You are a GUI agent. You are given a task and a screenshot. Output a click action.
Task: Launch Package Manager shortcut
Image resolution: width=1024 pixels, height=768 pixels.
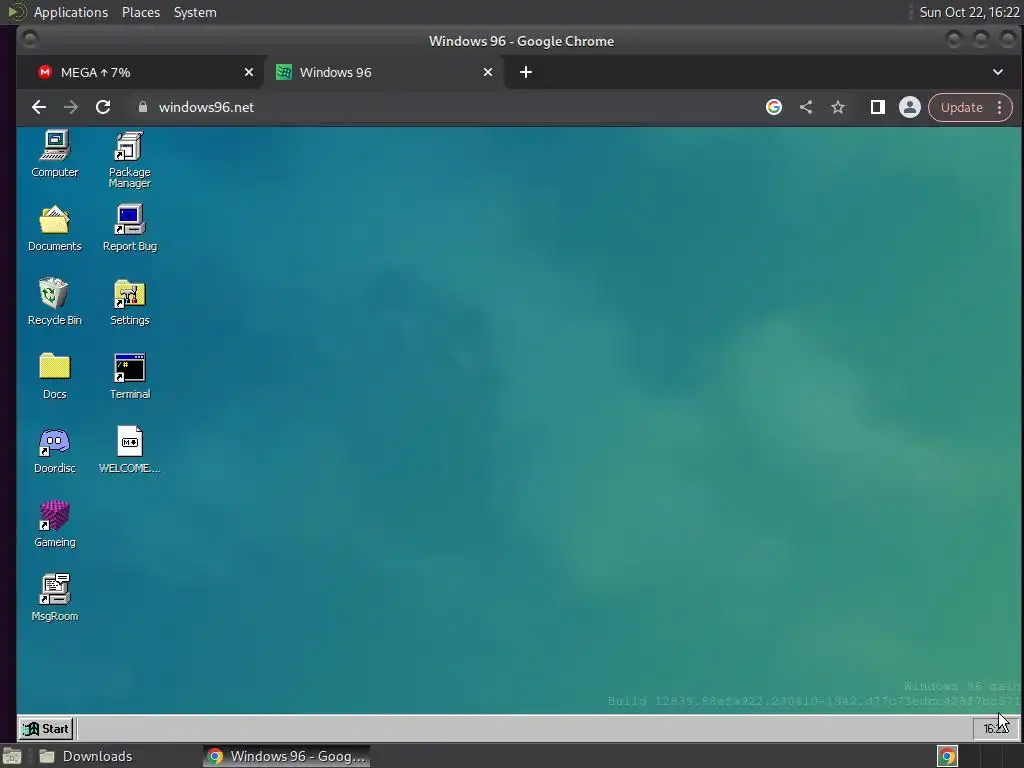coord(129,159)
